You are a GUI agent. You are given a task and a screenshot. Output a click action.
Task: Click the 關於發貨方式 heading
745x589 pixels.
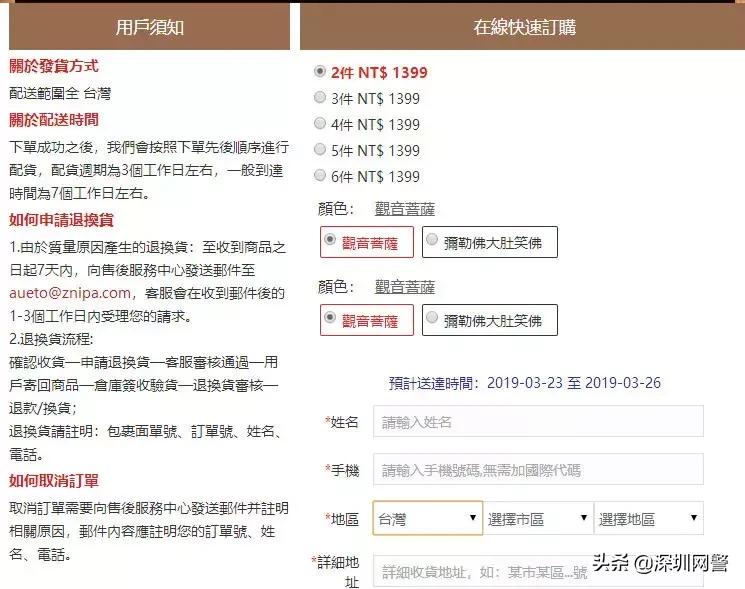point(54,66)
